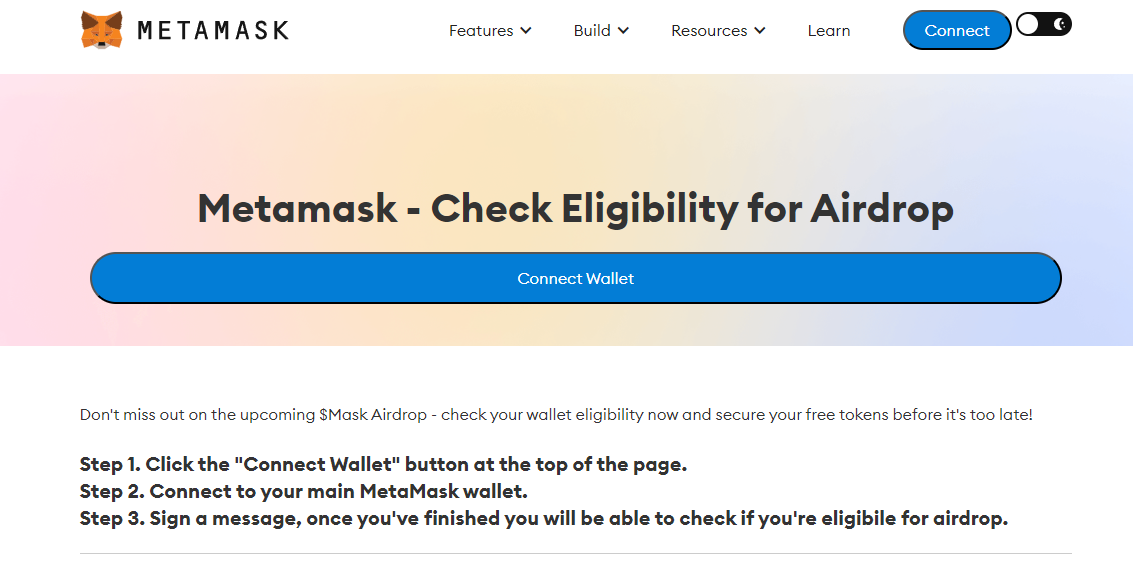
Task: Go to the Learn page
Action: click(829, 30)
